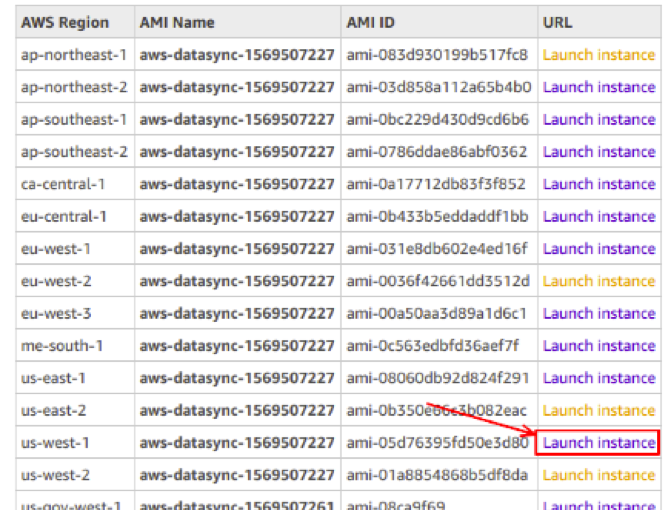Click the AMI Name column header
This screenshot has width=666, height=510.
point(237,22)
